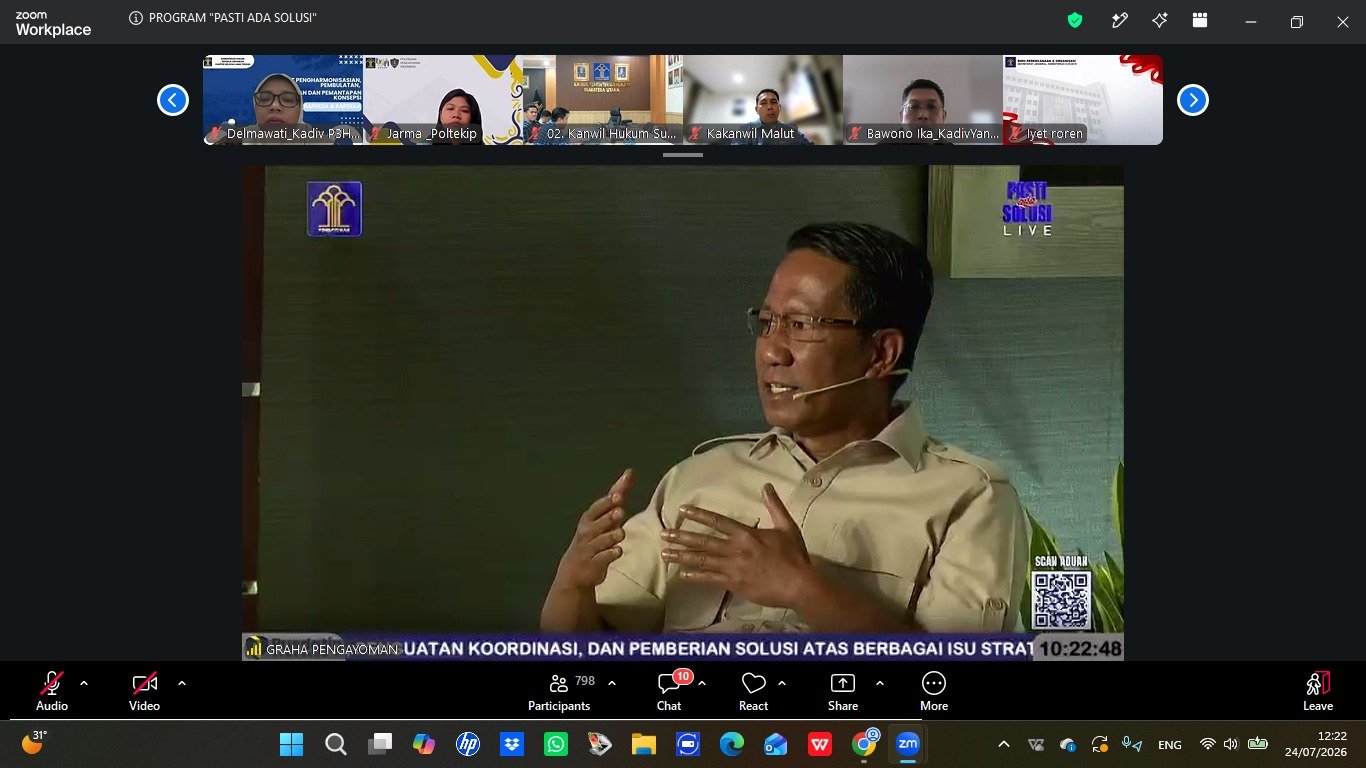Screen dimensions: 1366x768
Task: Select Bawono Ika_KadivYan... participant thumbnail
Action: pos(923,100)
